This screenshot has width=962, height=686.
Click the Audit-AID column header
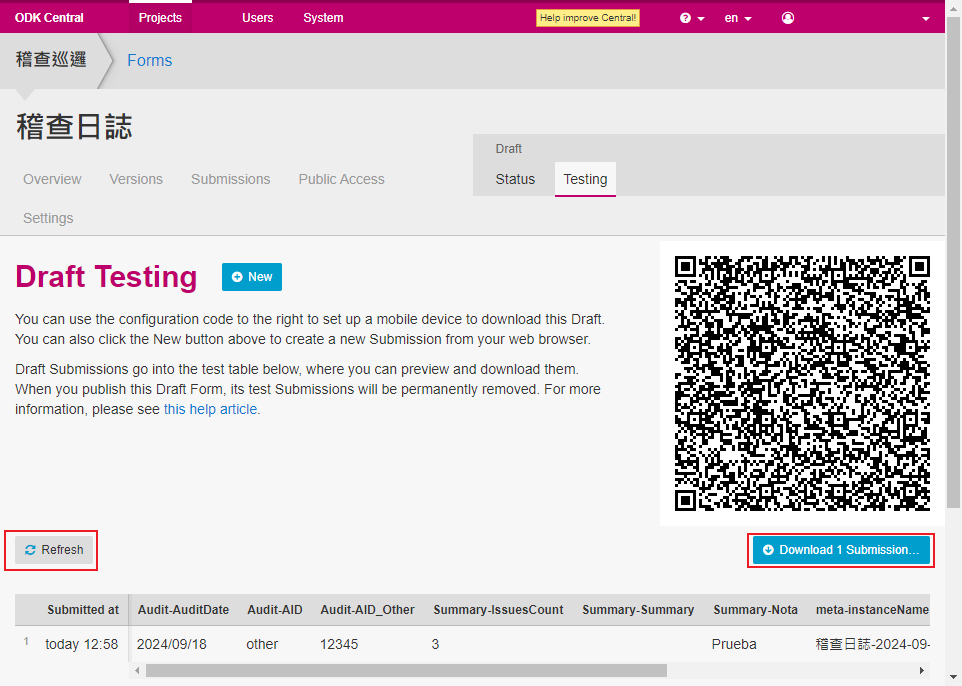275,610
